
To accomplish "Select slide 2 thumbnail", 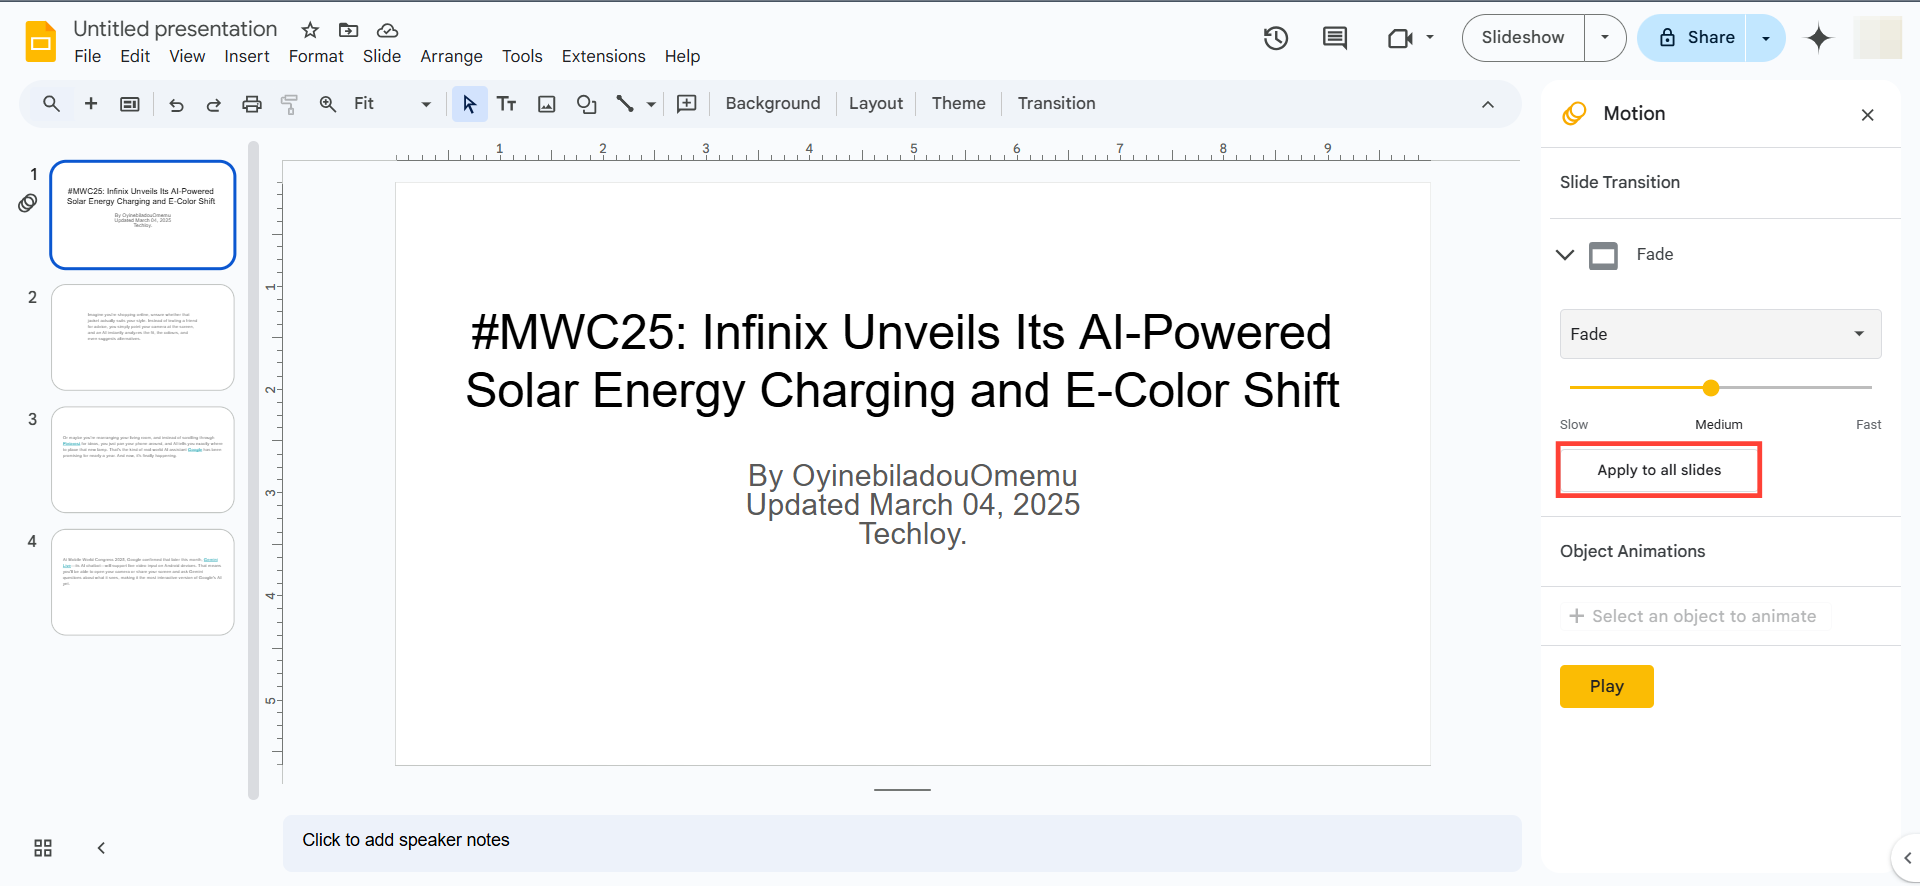I will click(143, 337).
